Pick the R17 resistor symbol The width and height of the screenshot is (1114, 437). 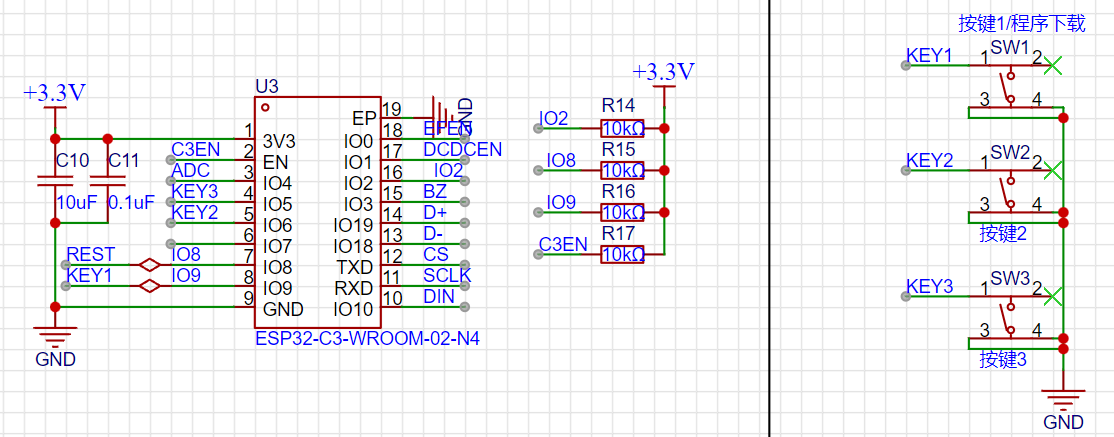pos(622,254)
